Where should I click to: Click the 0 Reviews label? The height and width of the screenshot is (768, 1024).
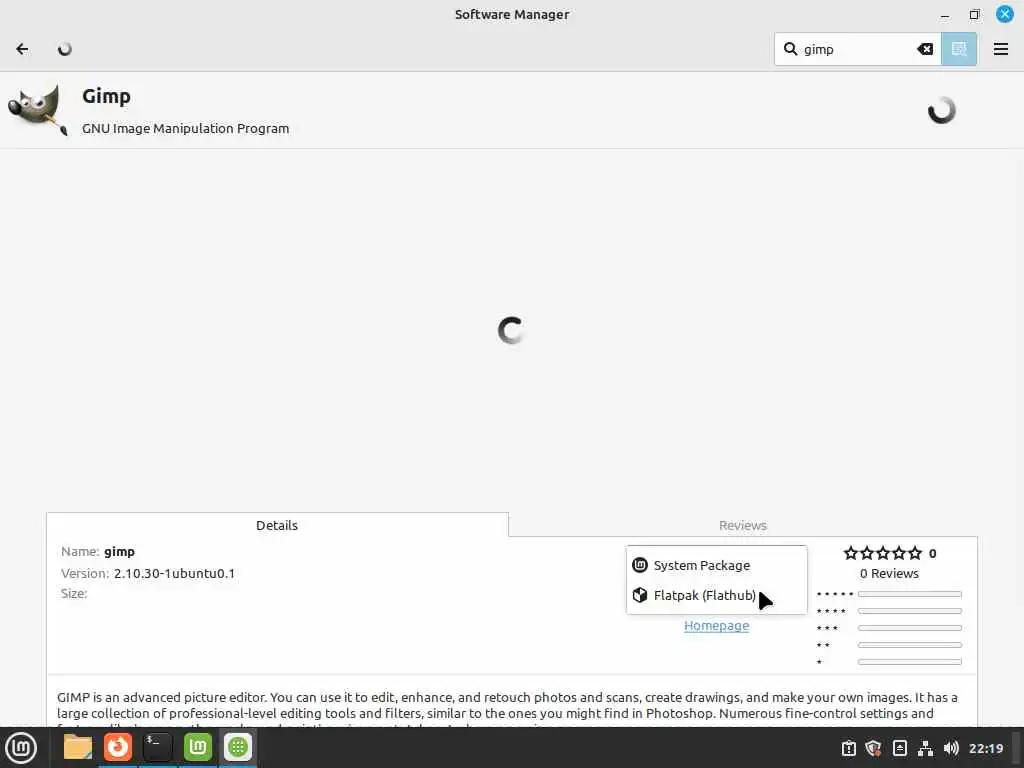pyautogui.click(x=889, y=573)
